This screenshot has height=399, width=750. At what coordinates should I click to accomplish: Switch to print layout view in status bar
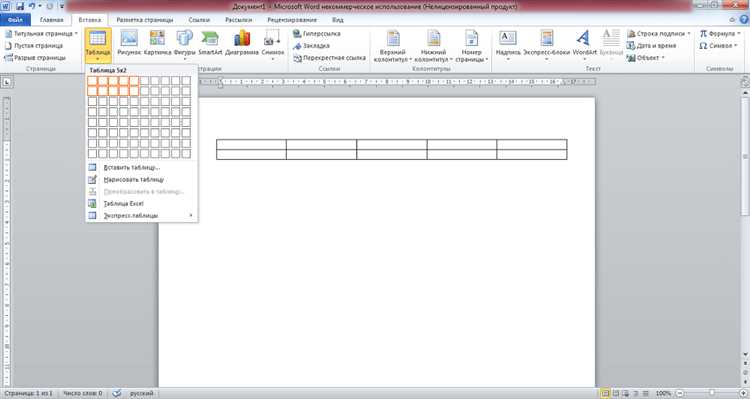coord(605,393)
